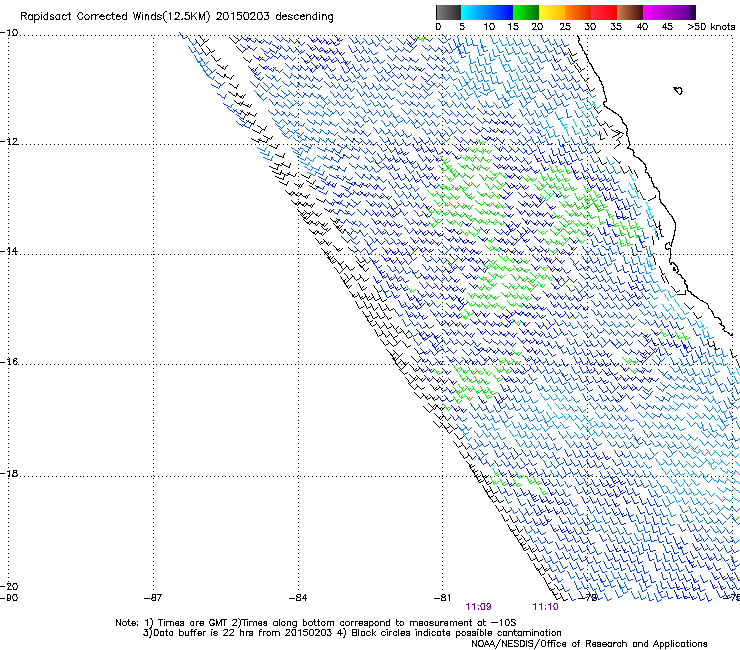Click the '-14' latitude axis label
740x650 pixels.
coord(9,251)
